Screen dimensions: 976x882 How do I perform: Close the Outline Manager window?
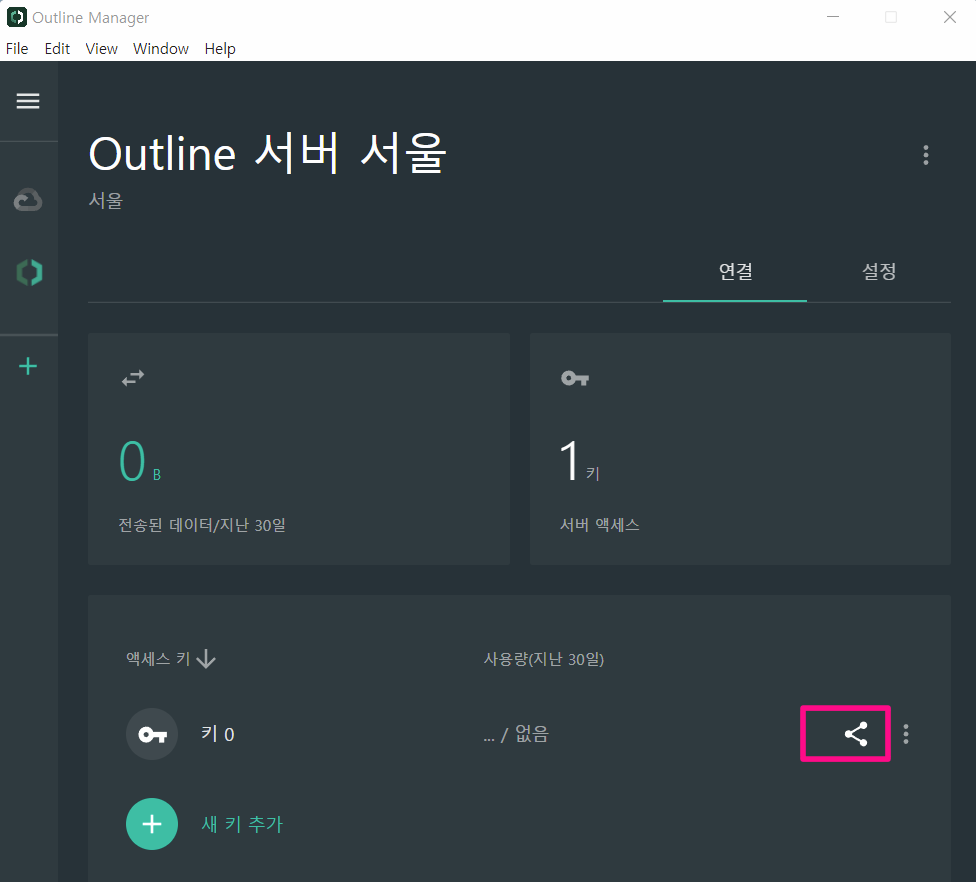click(949, 17)
